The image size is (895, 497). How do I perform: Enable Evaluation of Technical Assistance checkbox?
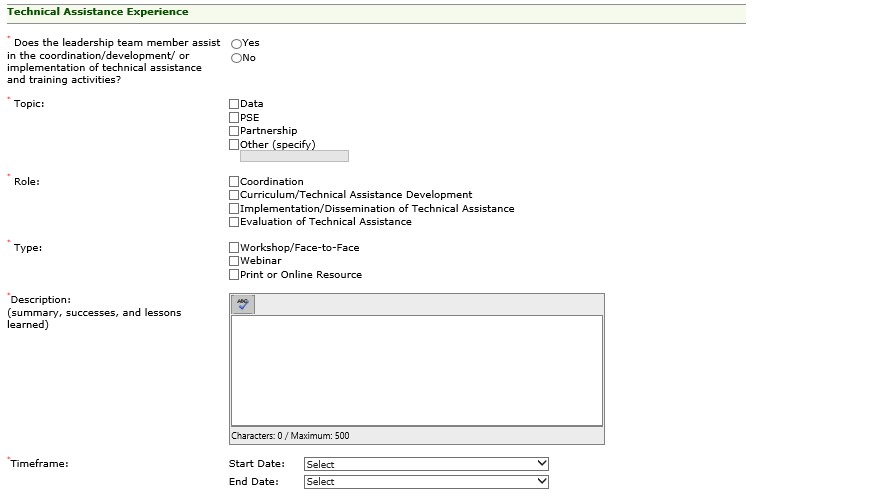coord(234,222)
